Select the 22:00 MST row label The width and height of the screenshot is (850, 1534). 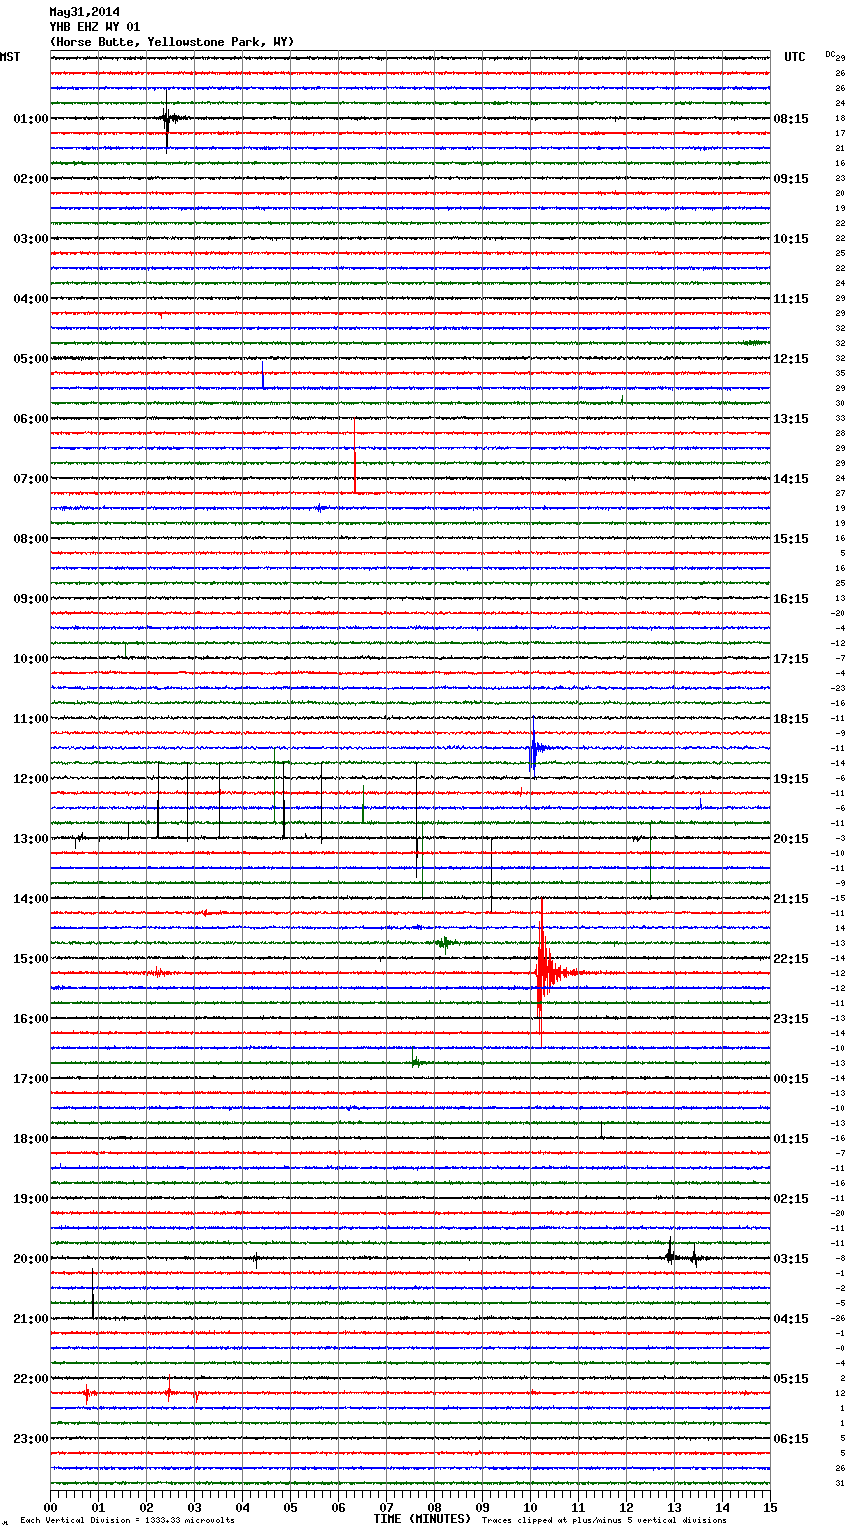[31, 1379]
